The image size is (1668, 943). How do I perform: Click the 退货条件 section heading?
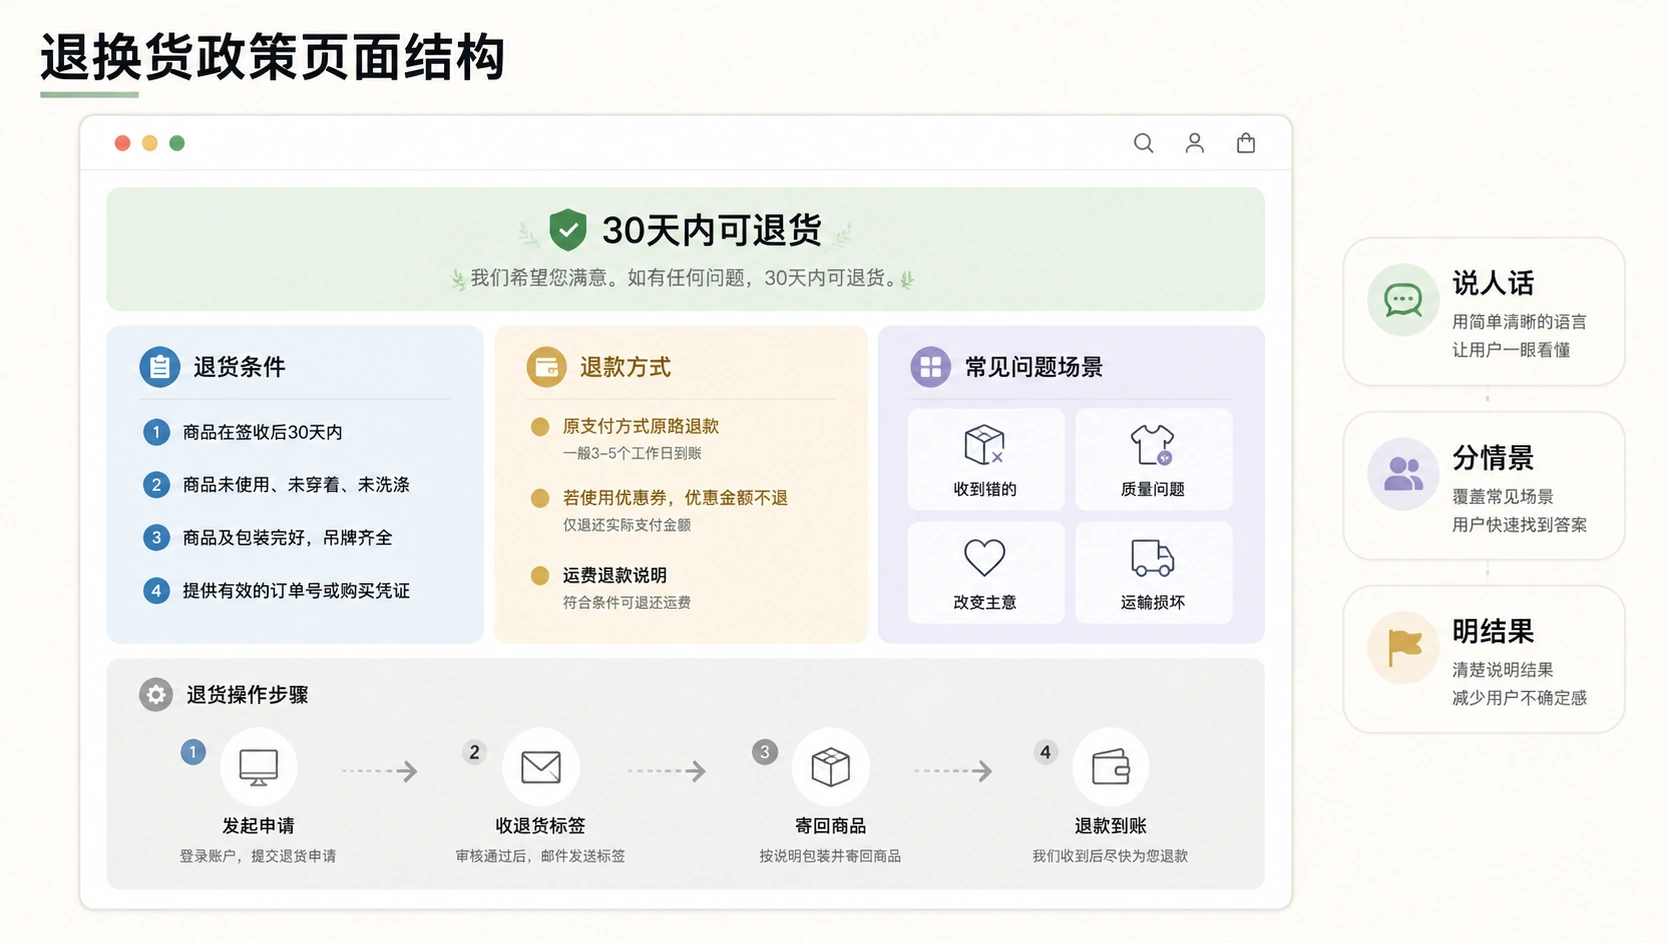tap(239, 367)
